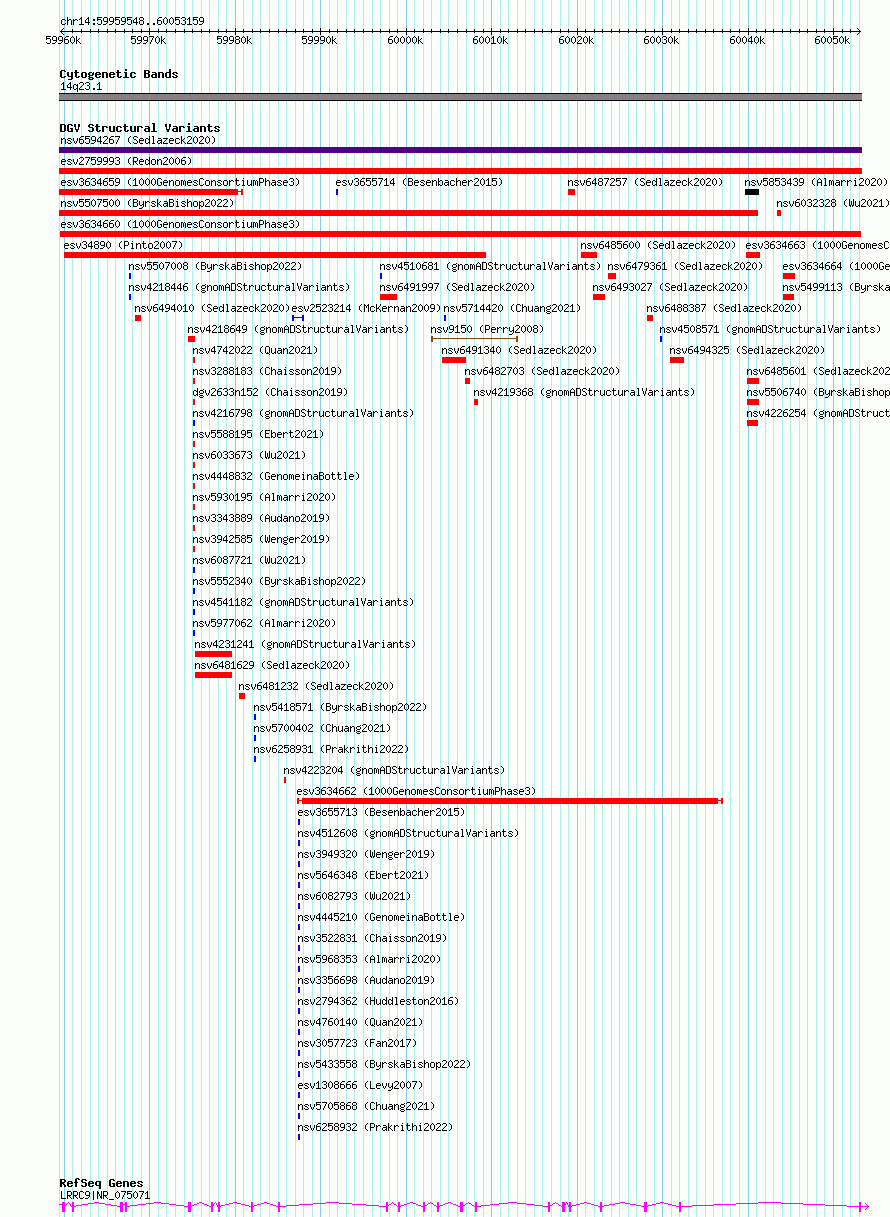Select the long red esv3634662 variant bar
Image resolution: width=890 pixels, height=1217 pixels.
point(510,801)
